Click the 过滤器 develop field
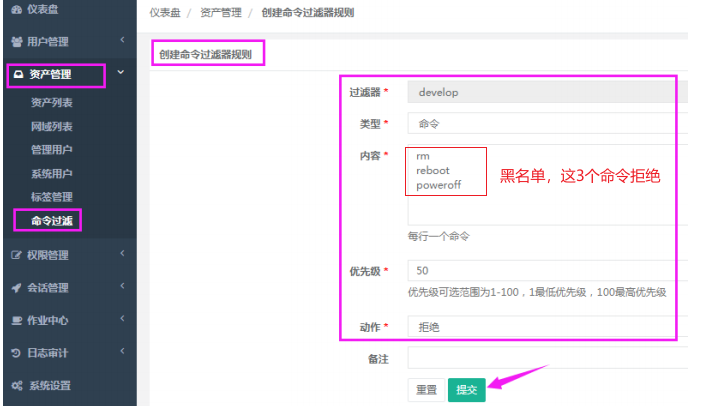The height and width of the screenshot is (406, 716). coord(548,92)
